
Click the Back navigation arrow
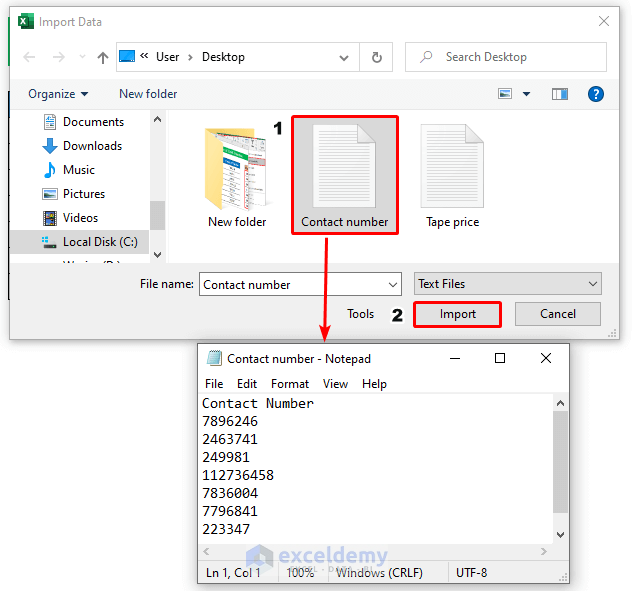[29, 57]
